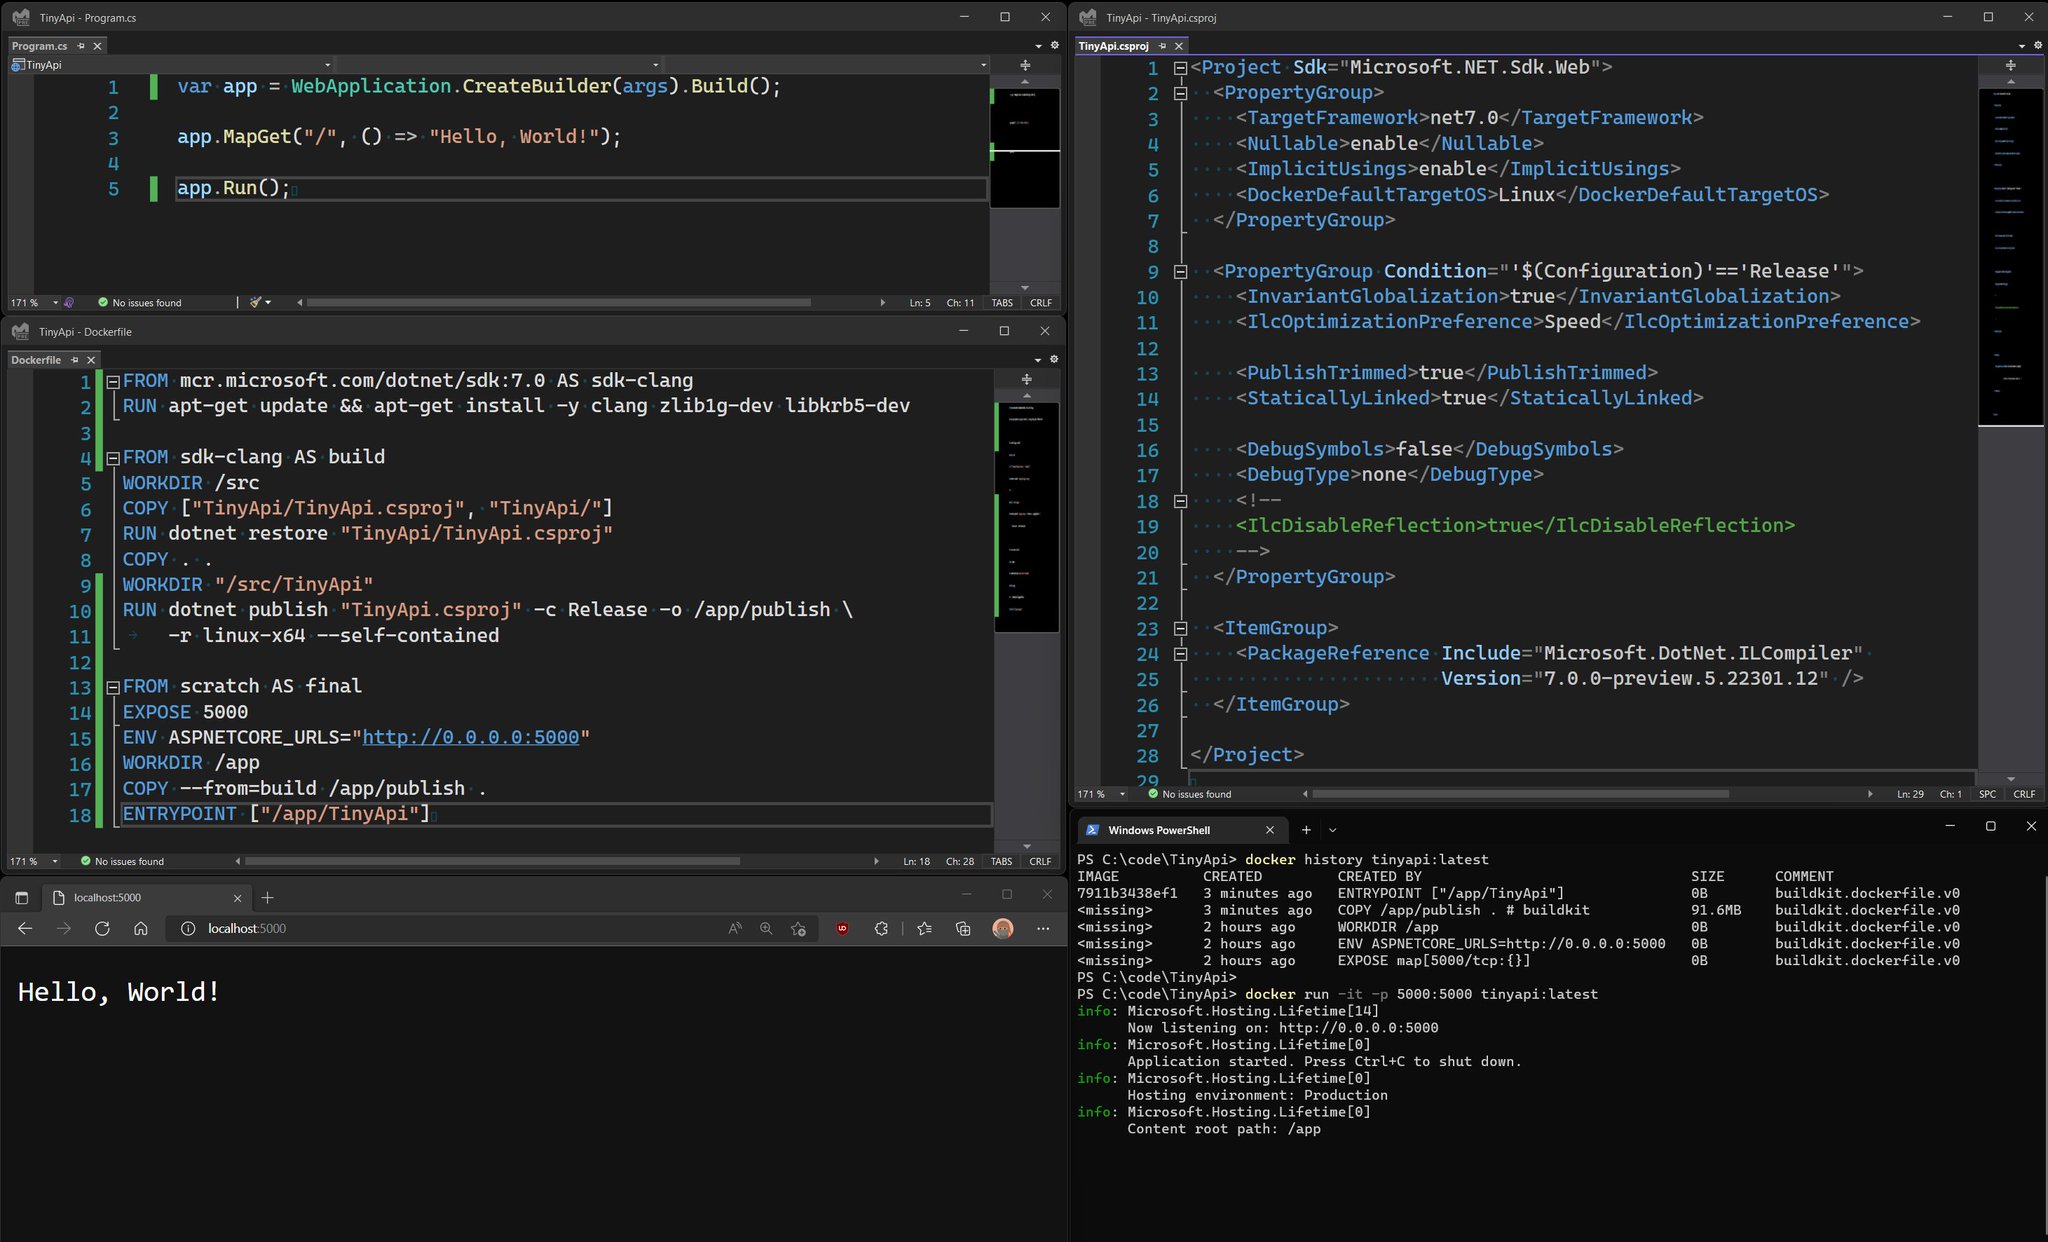Toggle pin on the TinyApi.csproj tab
Screen dimensions: 2048x1242
coord(1162,46)
